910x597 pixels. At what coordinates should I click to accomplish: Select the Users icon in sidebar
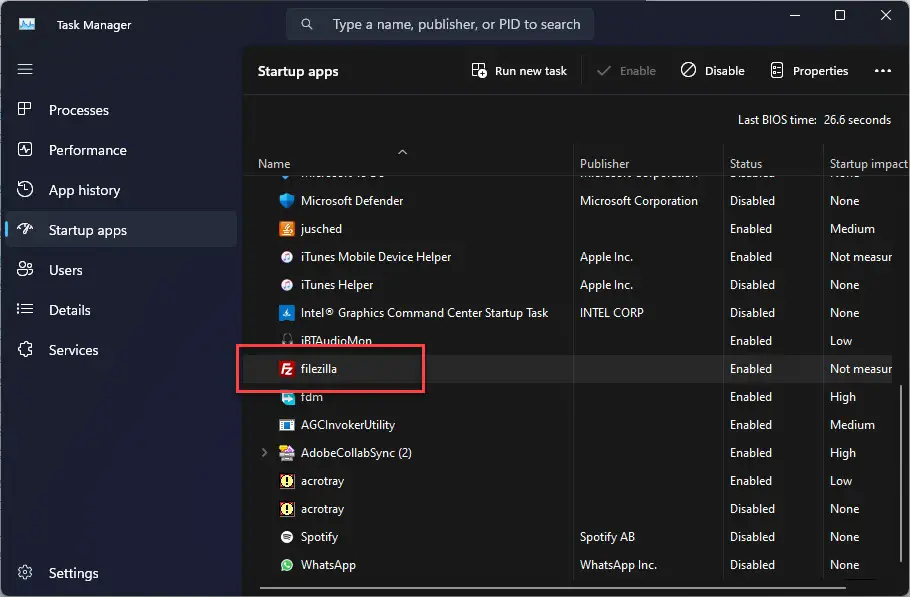[25, 270]
